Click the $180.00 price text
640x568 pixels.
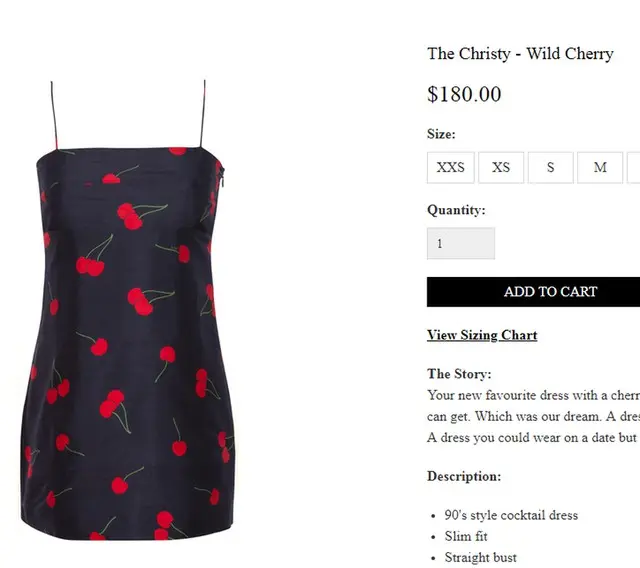(464, 94)
